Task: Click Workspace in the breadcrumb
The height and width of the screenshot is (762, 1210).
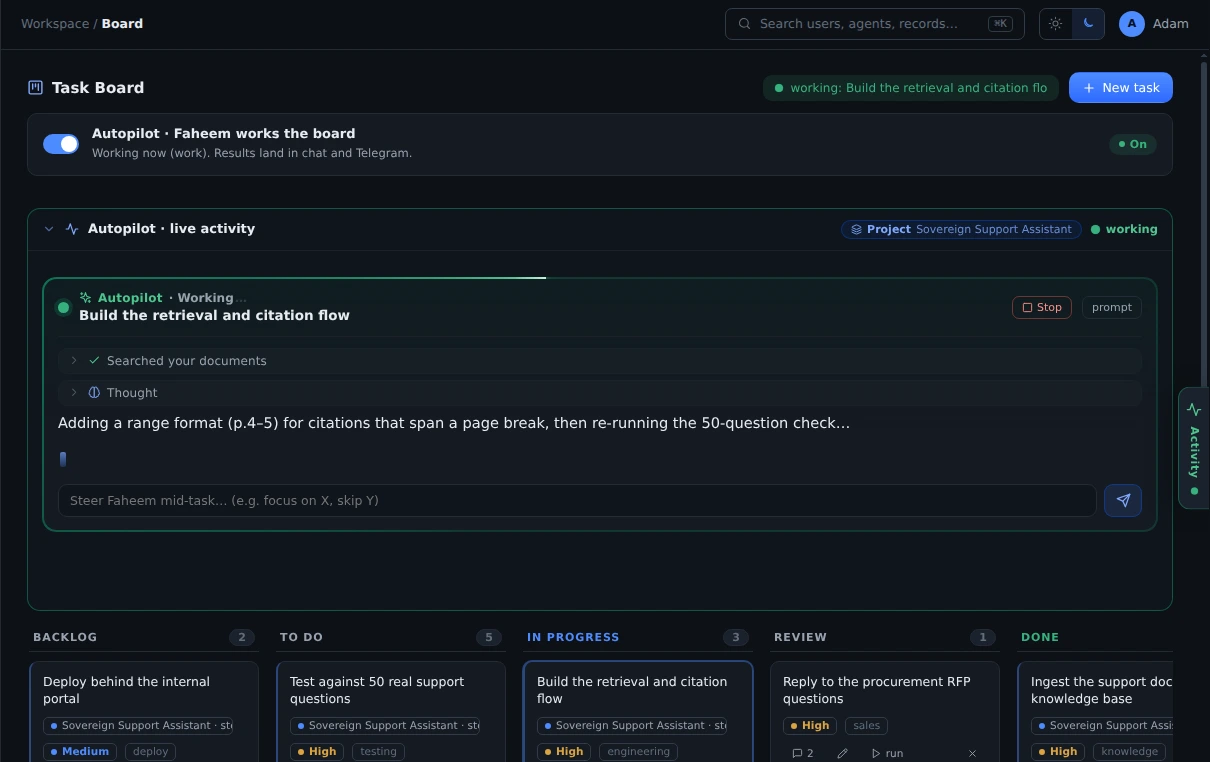Action: [55, 24]
